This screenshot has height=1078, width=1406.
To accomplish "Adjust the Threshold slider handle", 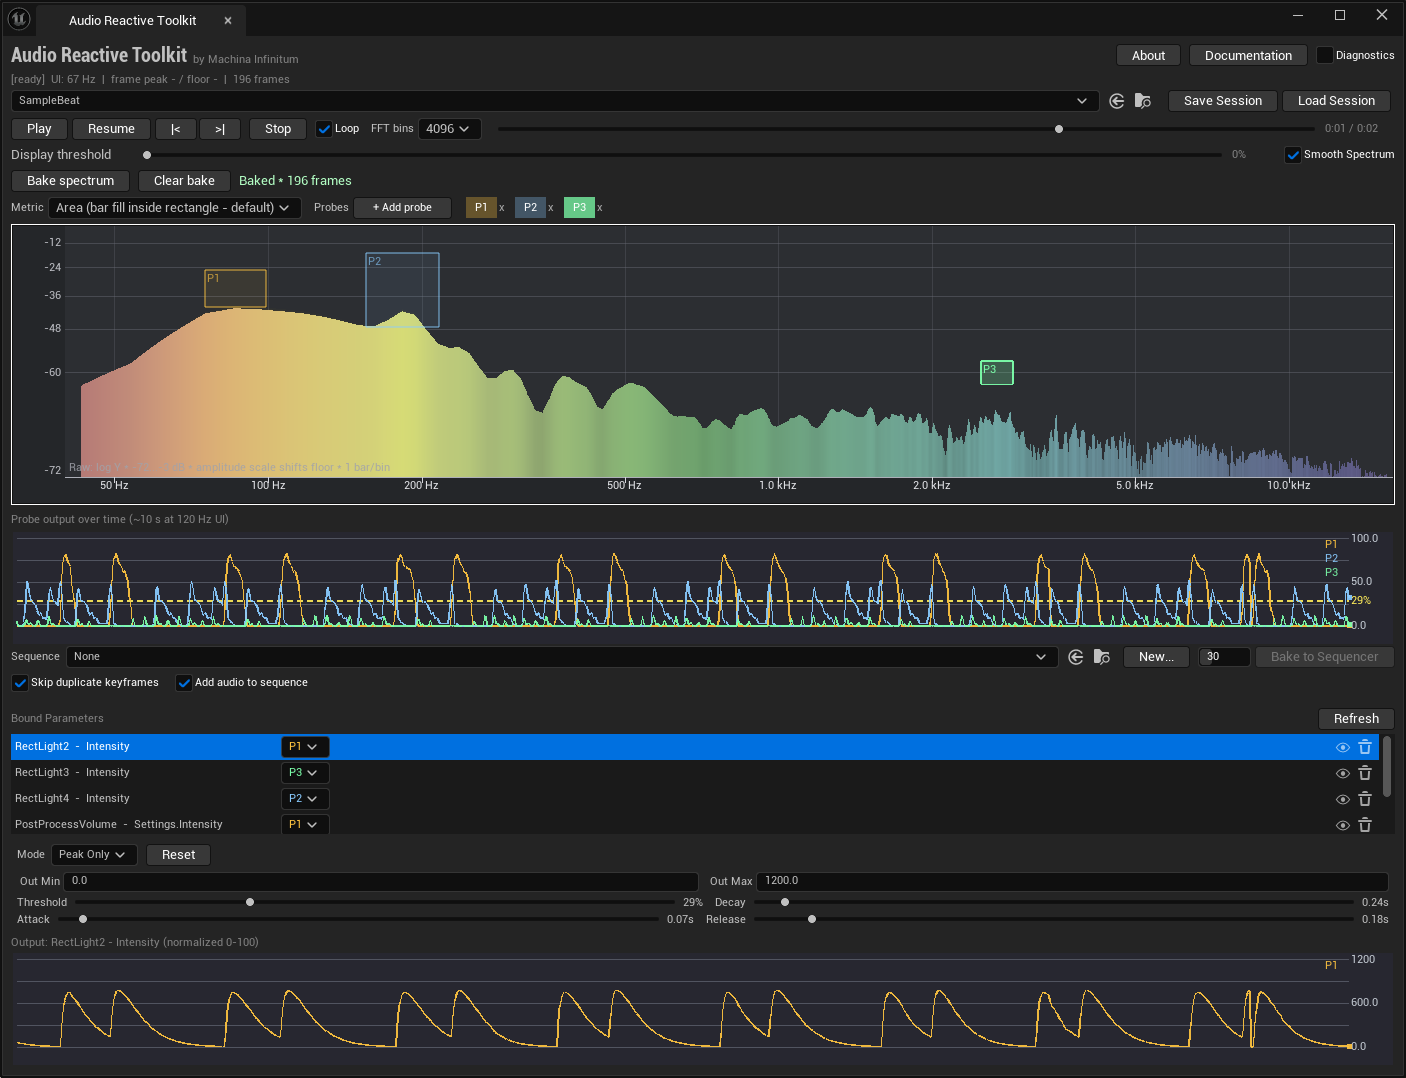I will pos(250,902).
